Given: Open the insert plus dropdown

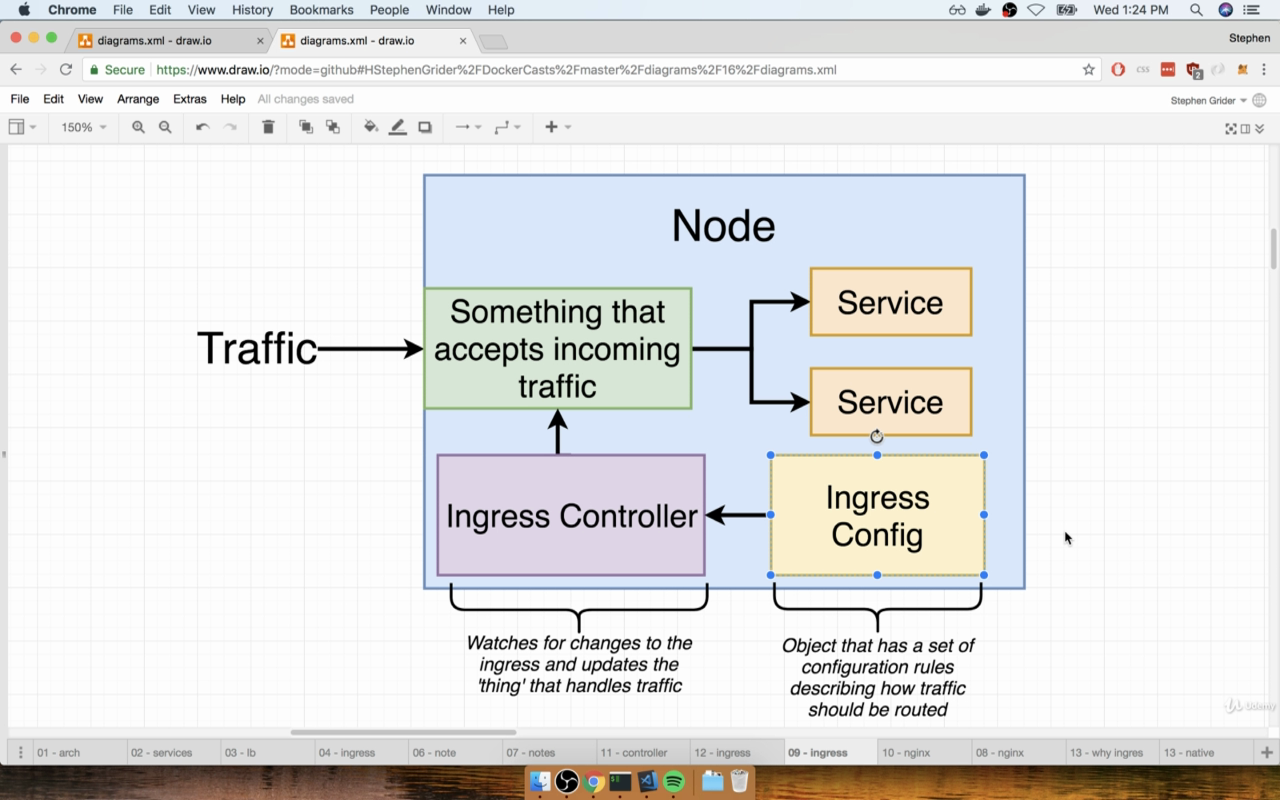Looking at the screenshot, I should pyautogui.click(x=558, y=127).
